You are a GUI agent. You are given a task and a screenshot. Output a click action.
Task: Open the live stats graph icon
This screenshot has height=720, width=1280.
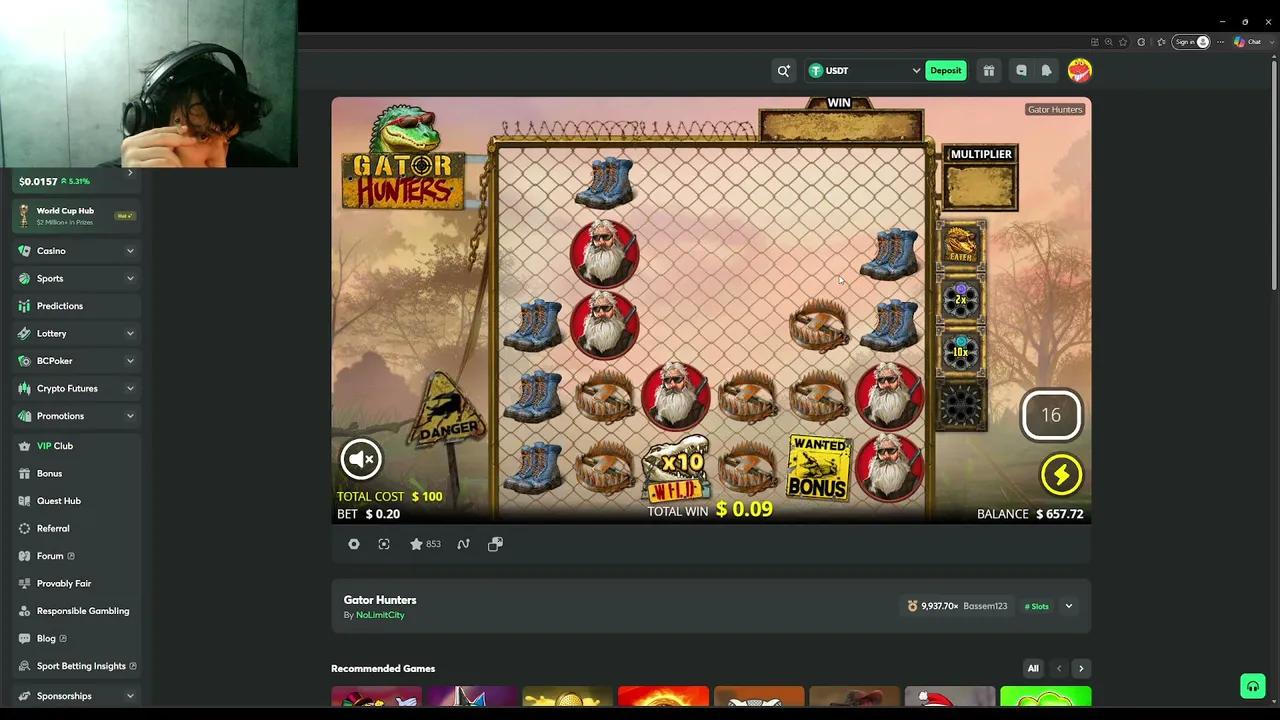[x=463, y=544]
